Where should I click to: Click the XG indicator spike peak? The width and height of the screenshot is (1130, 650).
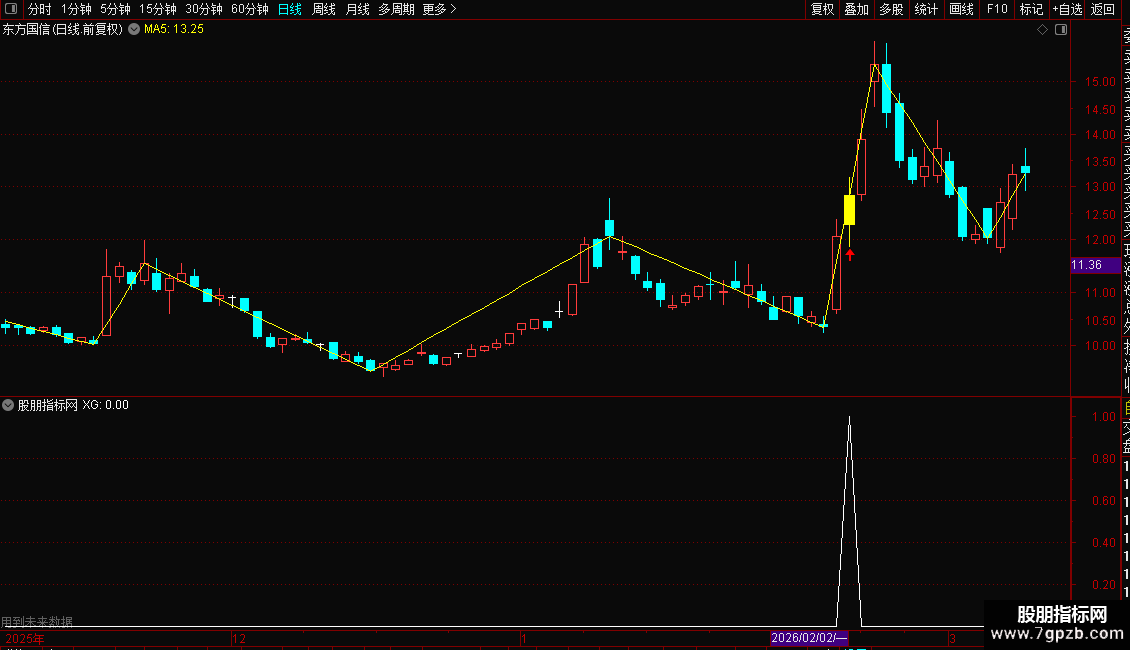click(850, 418)
